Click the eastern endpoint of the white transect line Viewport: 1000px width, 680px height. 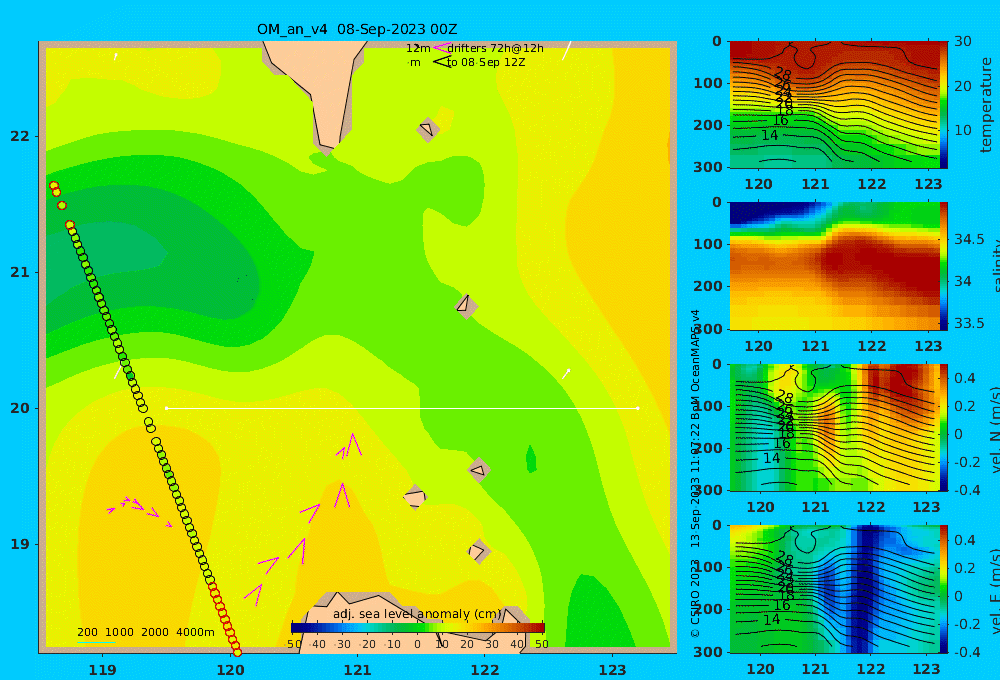pos(638,408)
